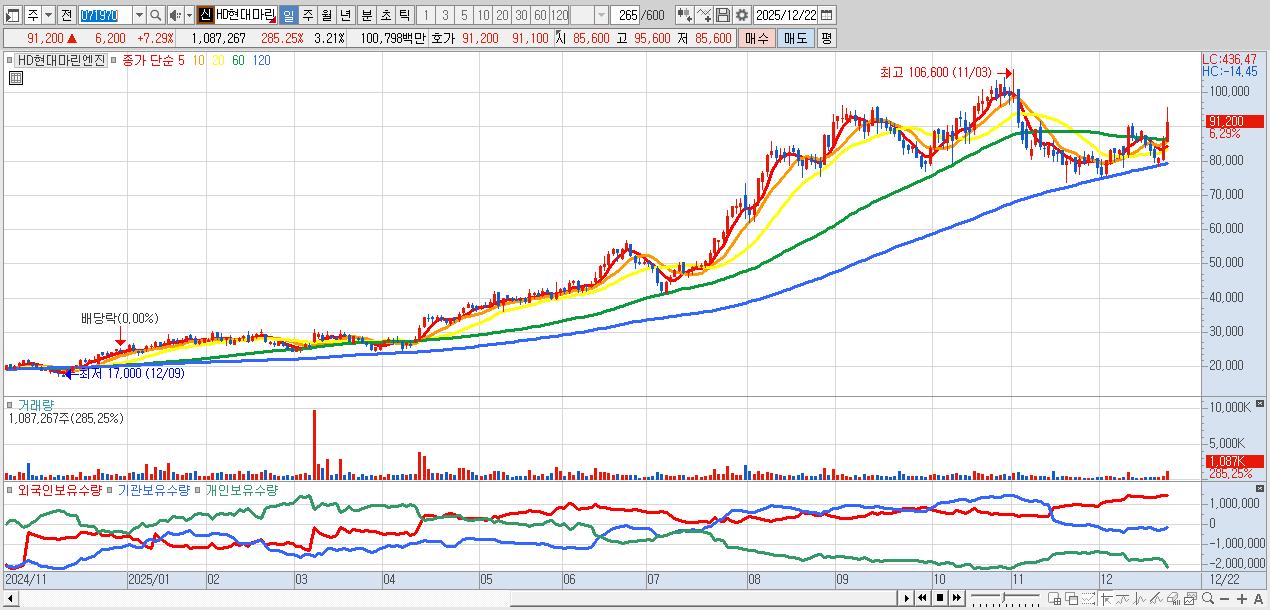This screenshot has height=610, width=1270.
Task: Click the letter A text tool icon
Action: [1258, 598]
